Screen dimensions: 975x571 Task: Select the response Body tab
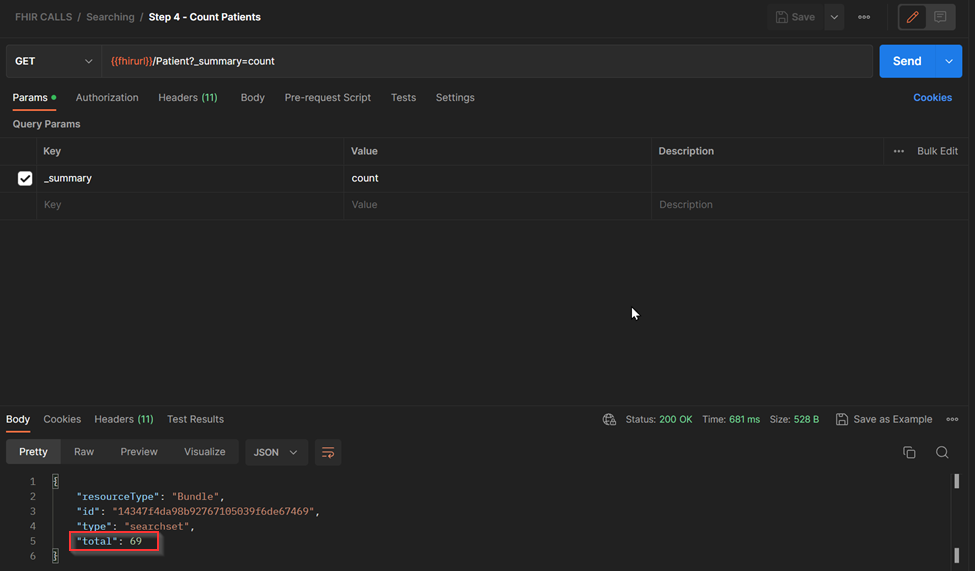(x=18, y=419)
